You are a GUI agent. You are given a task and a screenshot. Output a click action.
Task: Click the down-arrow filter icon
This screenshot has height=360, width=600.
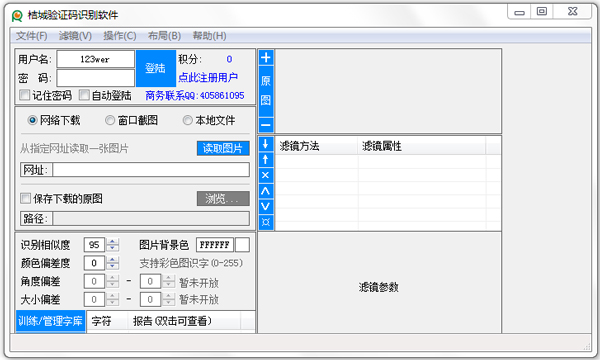[x=266, y=144]
